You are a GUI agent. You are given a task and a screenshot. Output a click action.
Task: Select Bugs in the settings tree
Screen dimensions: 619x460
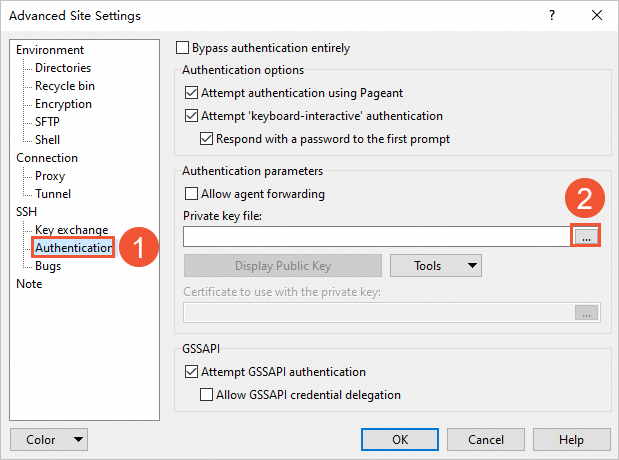(x=48, y=266)
